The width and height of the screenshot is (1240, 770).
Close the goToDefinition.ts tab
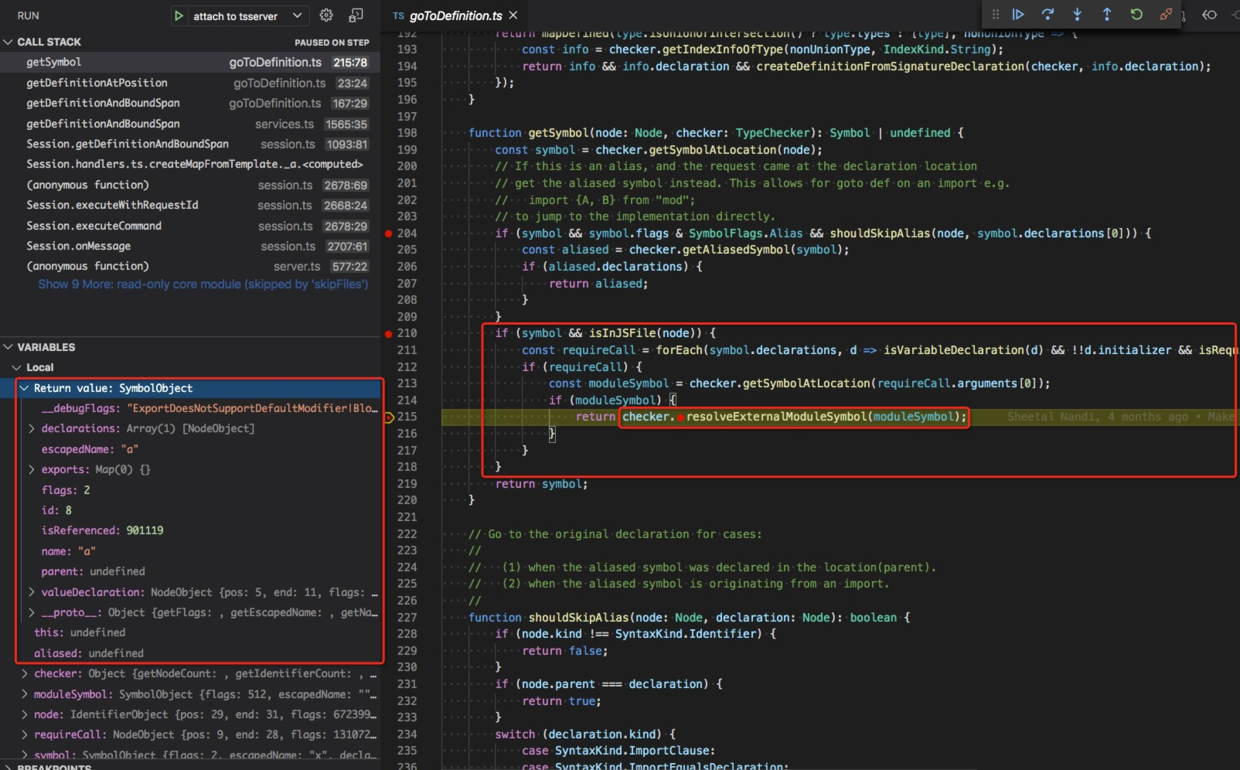513,16
